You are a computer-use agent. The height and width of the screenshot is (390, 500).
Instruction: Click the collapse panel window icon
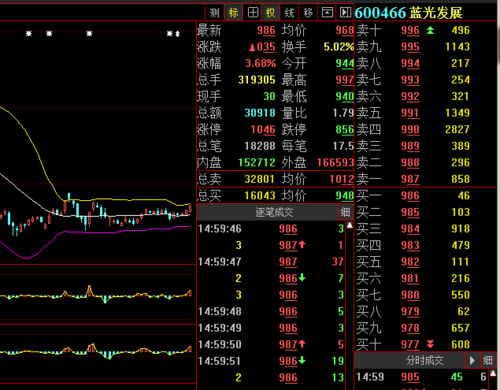[x=327, y=13]
